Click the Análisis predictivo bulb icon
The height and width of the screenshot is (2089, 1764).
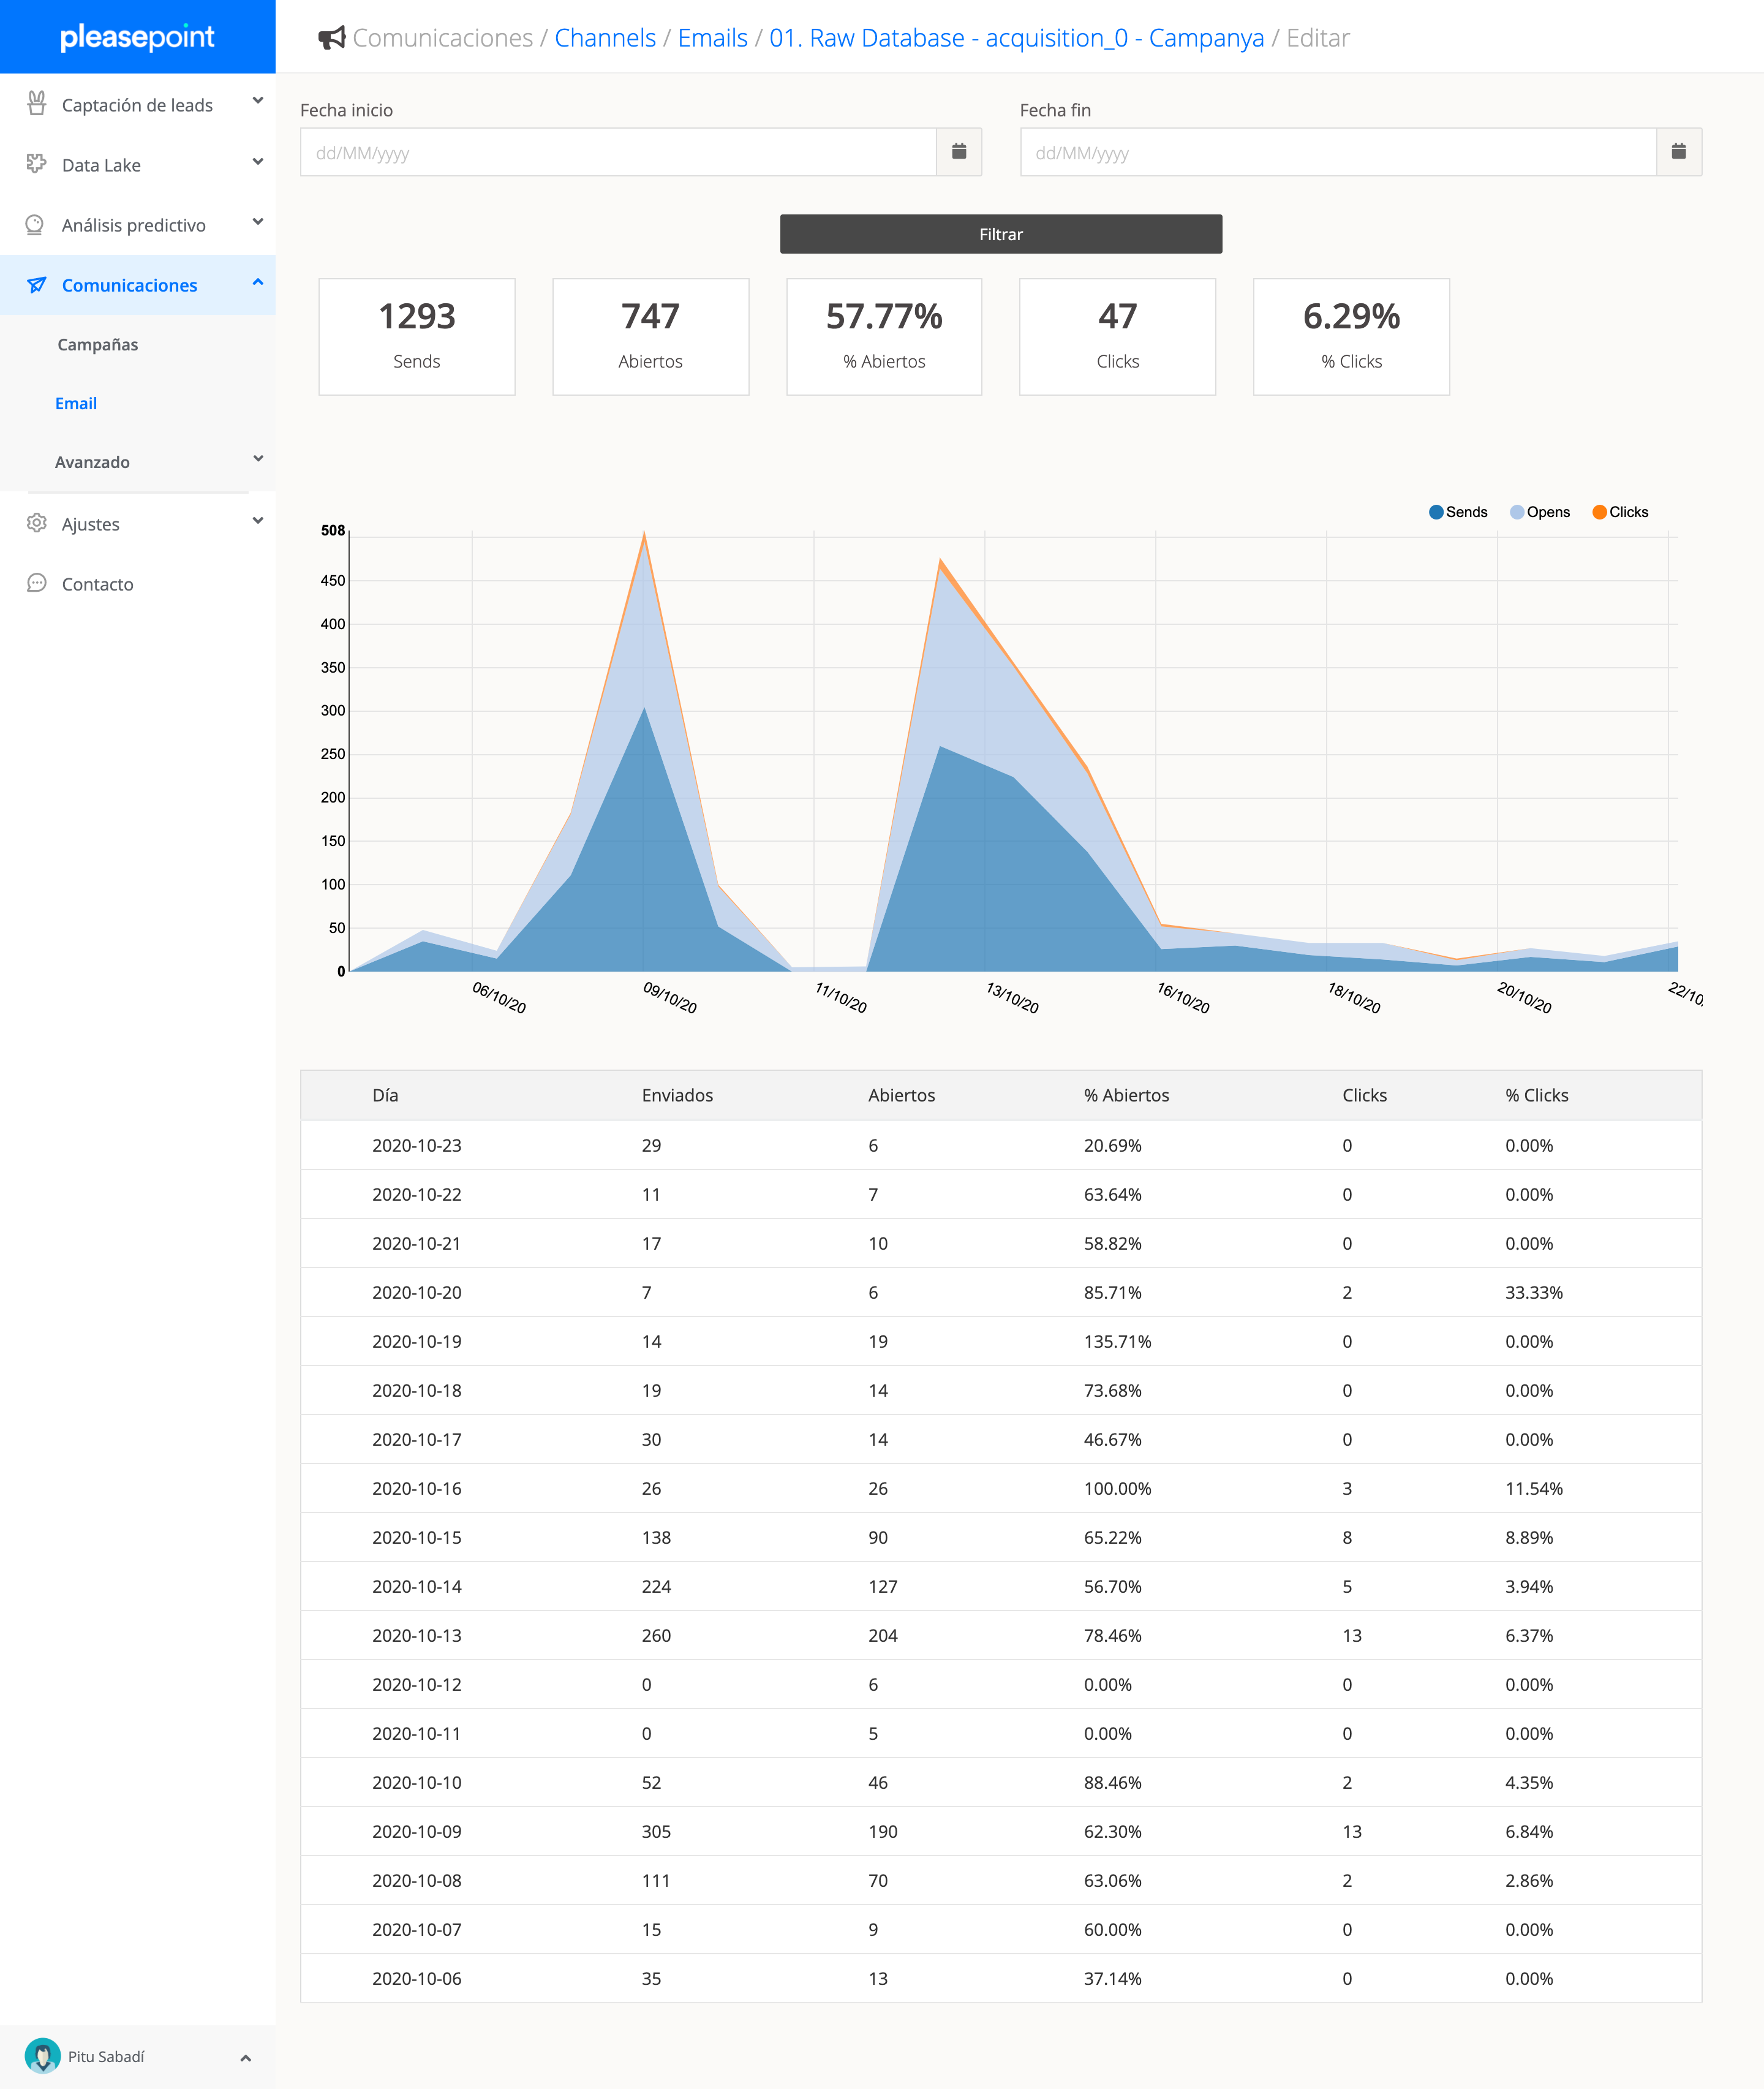[35, 224]
